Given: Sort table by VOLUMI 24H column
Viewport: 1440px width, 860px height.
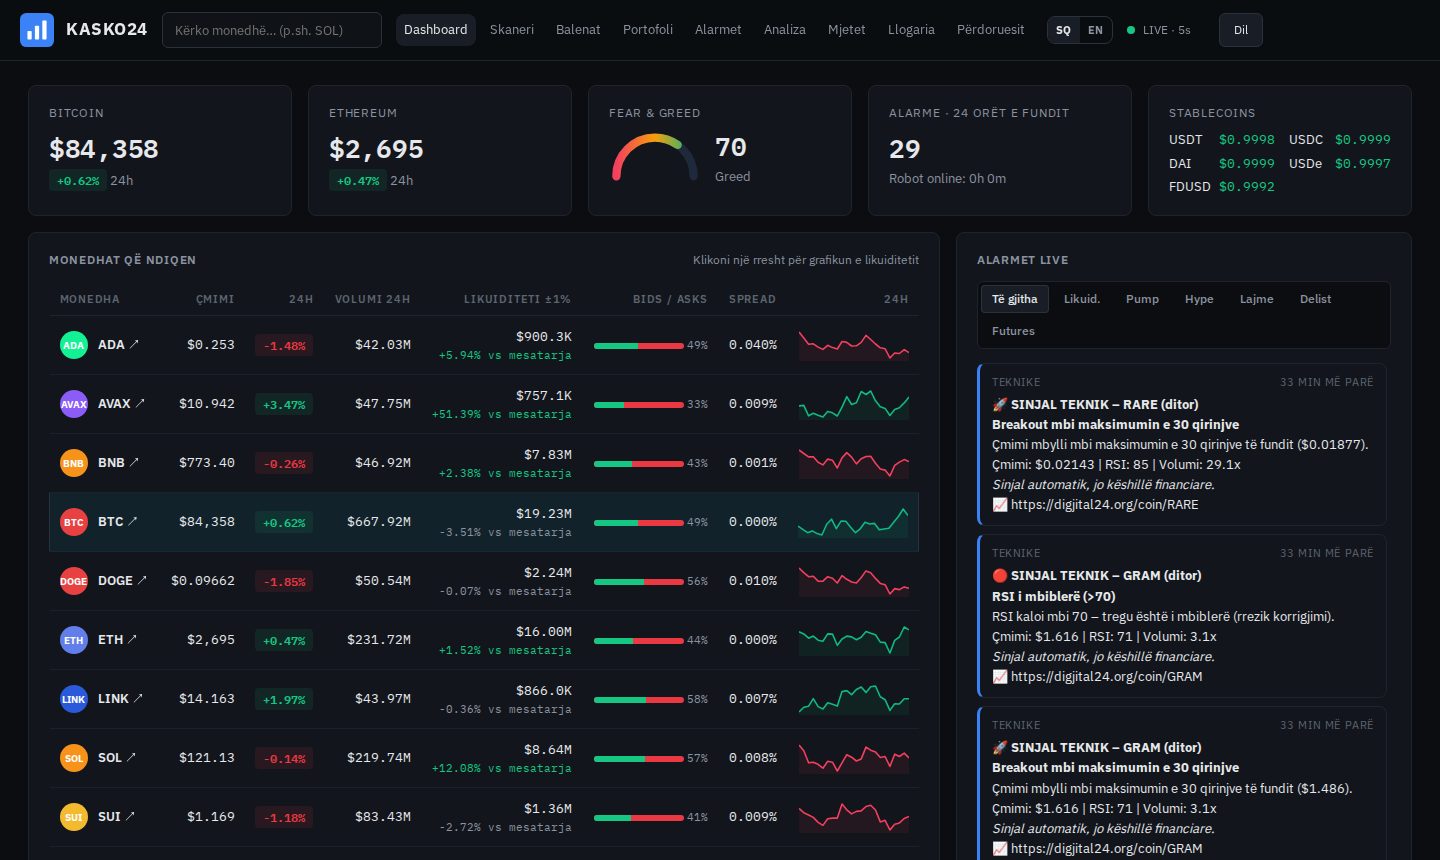Looking at the screenshot, I should pos(372,299).
